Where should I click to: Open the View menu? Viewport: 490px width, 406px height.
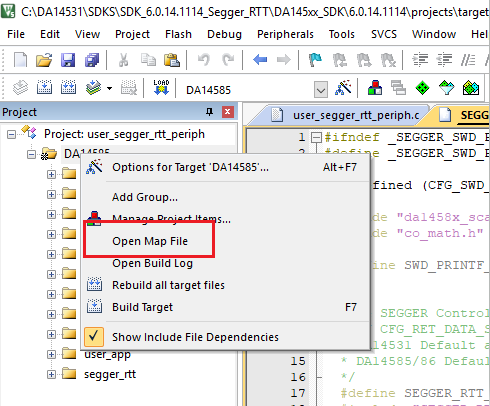tap(87, 34)
